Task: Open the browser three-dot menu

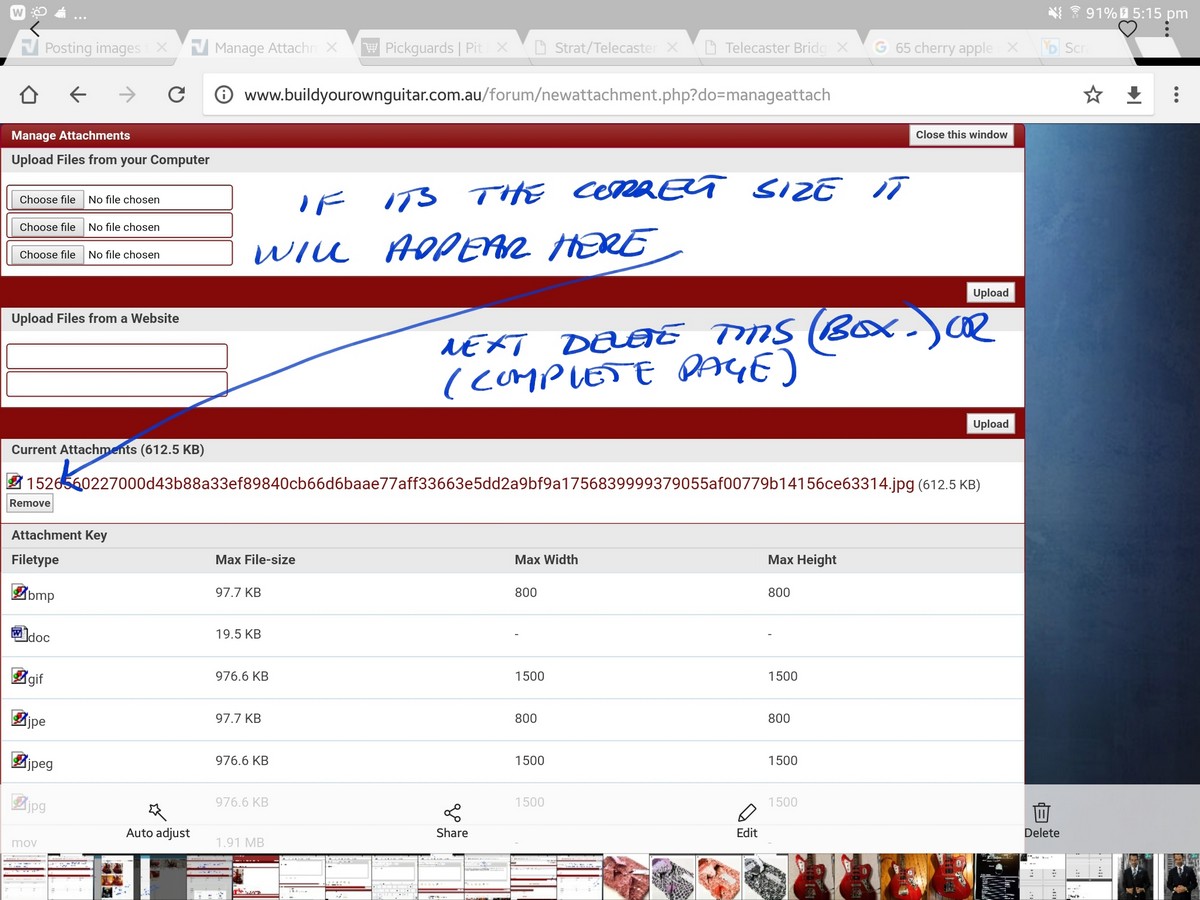Action: 1175,95
